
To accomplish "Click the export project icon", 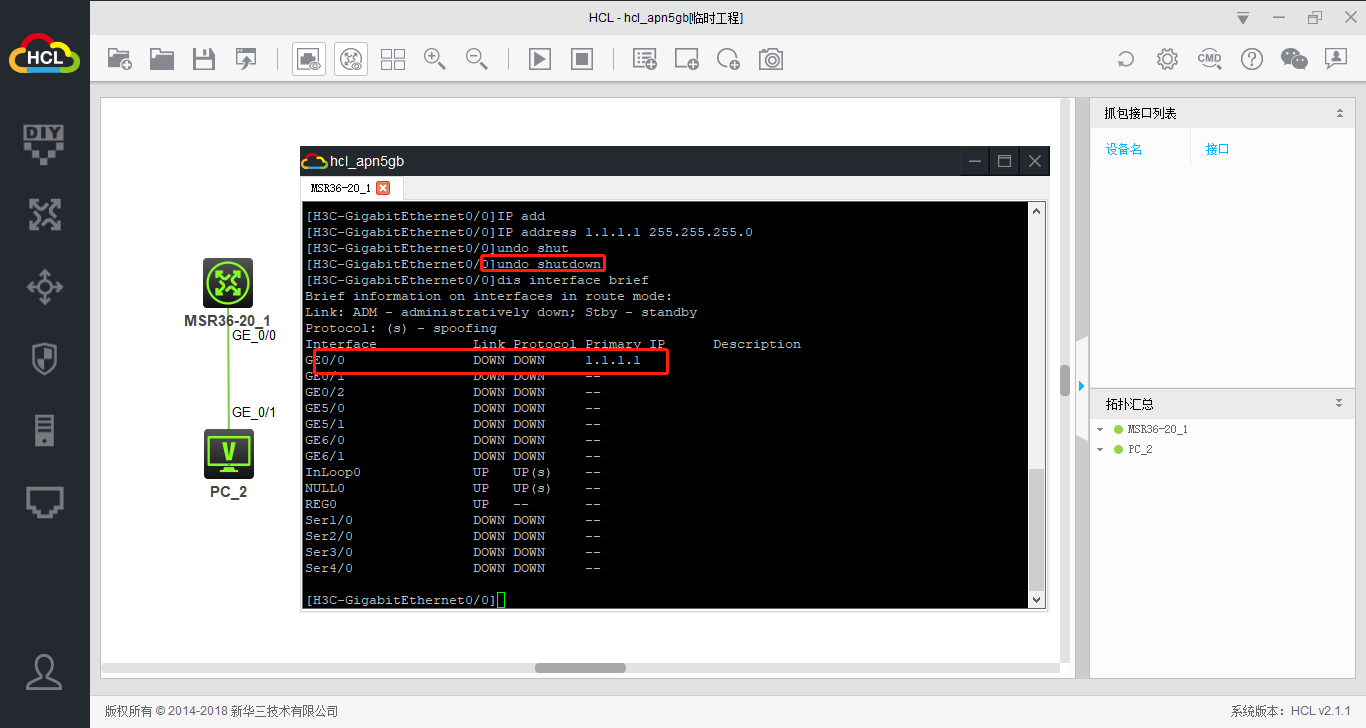I will (246, 59).
